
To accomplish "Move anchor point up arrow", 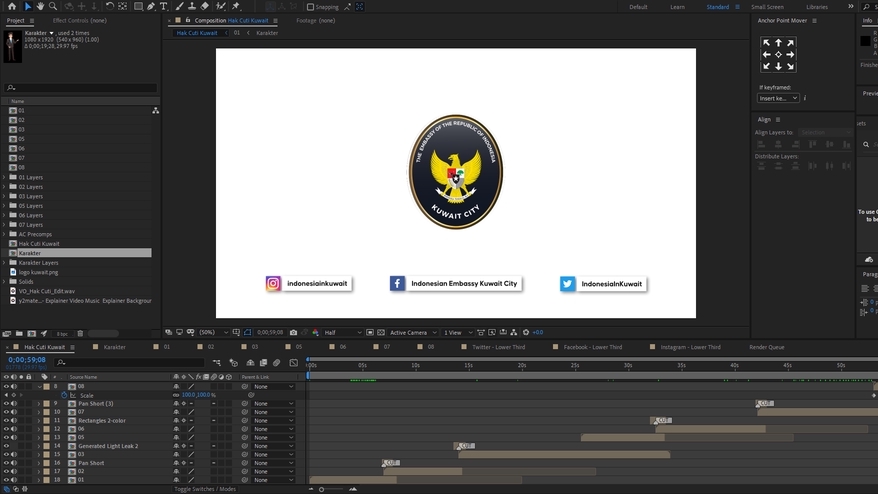I will [x=778, y=43].
